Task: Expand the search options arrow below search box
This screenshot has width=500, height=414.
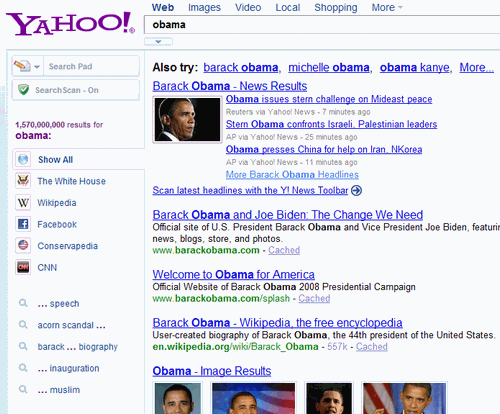Action: (158, 42)
